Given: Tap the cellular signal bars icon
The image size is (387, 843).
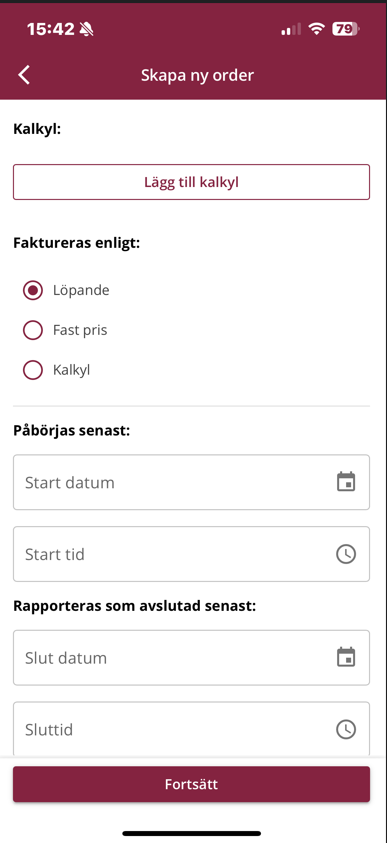Looking at the screenshot, I should click(291, 30).
